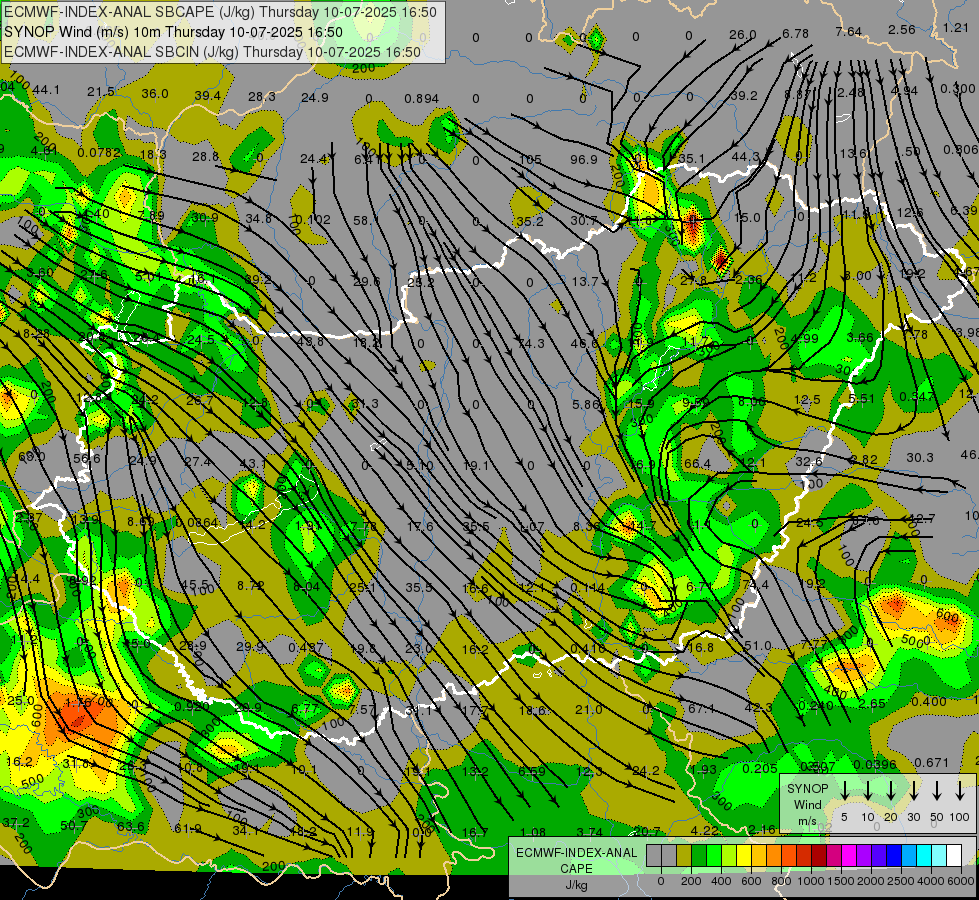Click the SBCIN title line
Image resolution: width=979 pixels, height=900 pixels.
(x=212, y=52)
